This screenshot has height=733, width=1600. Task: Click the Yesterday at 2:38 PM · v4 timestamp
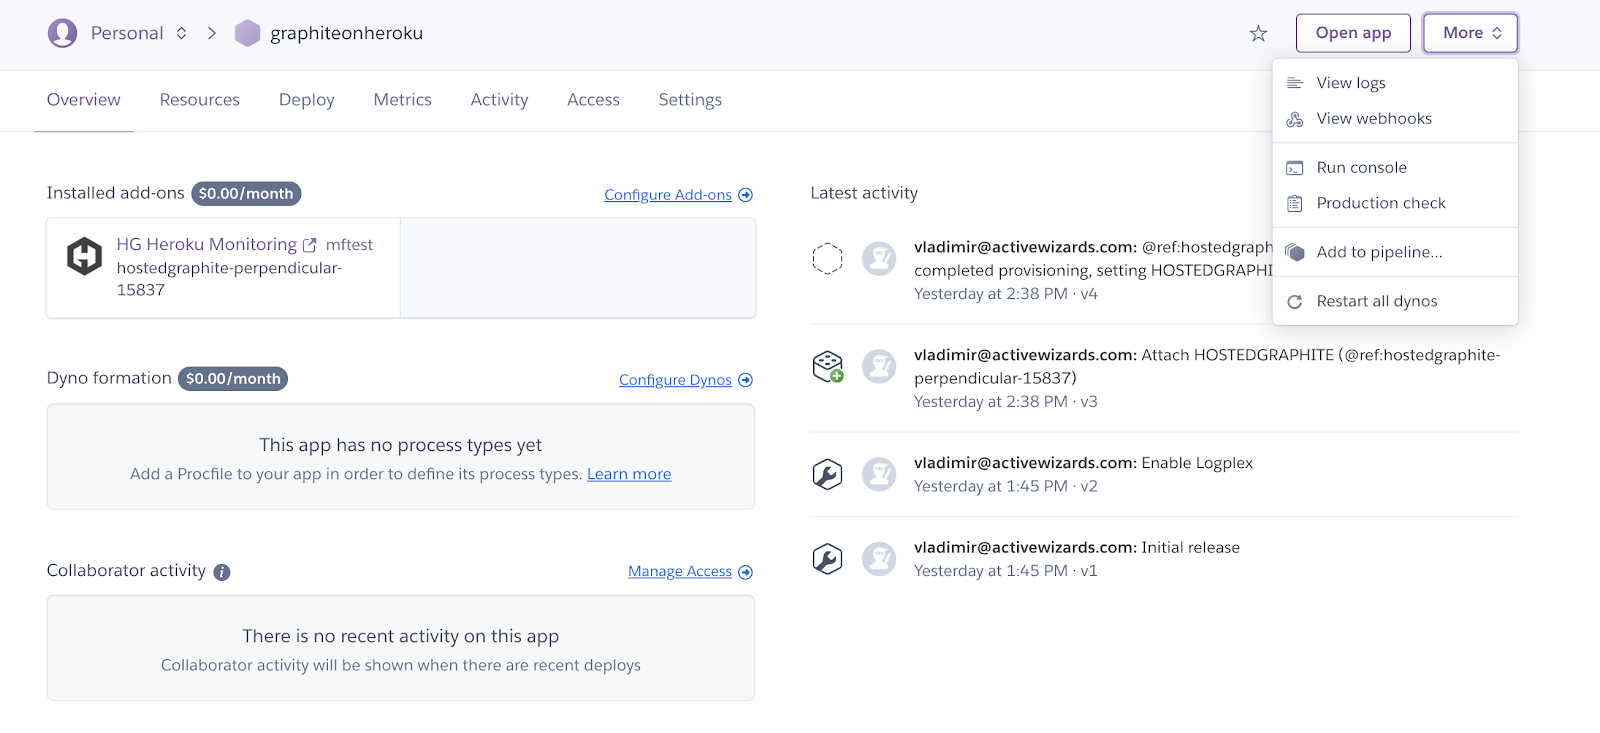pyautogui.click(x=1006, y=294)
